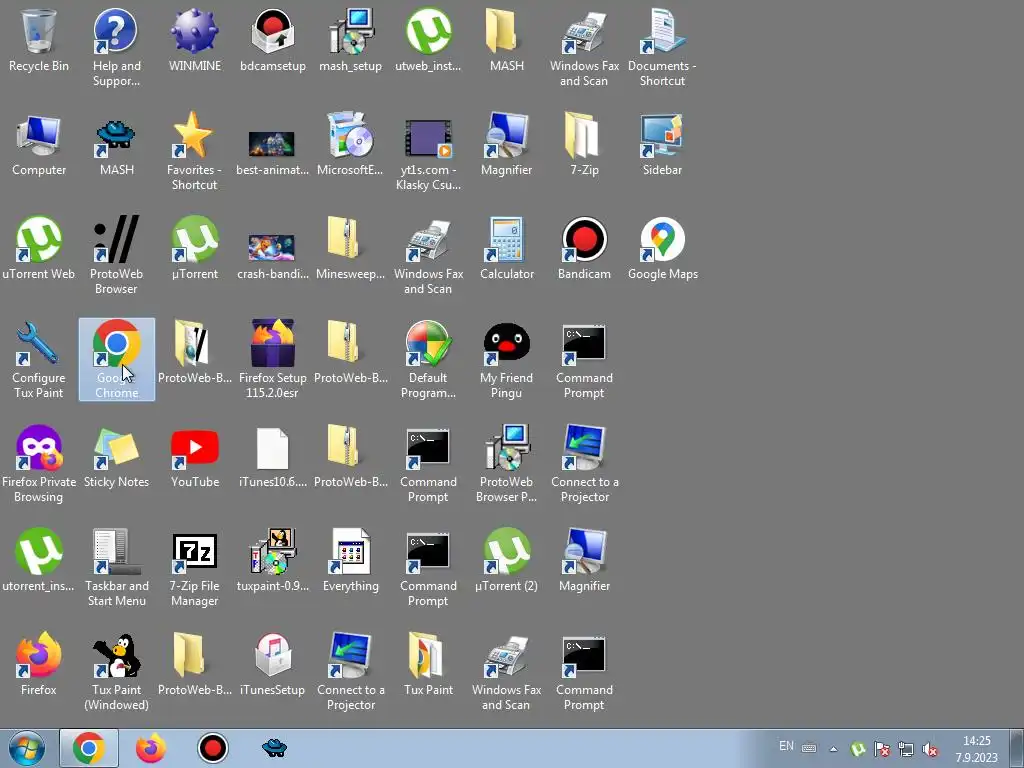Image resolution: width=1024 pixels, height=768 pixels.
Task: Open Help and Support shortcut
Action: [116, 47]
